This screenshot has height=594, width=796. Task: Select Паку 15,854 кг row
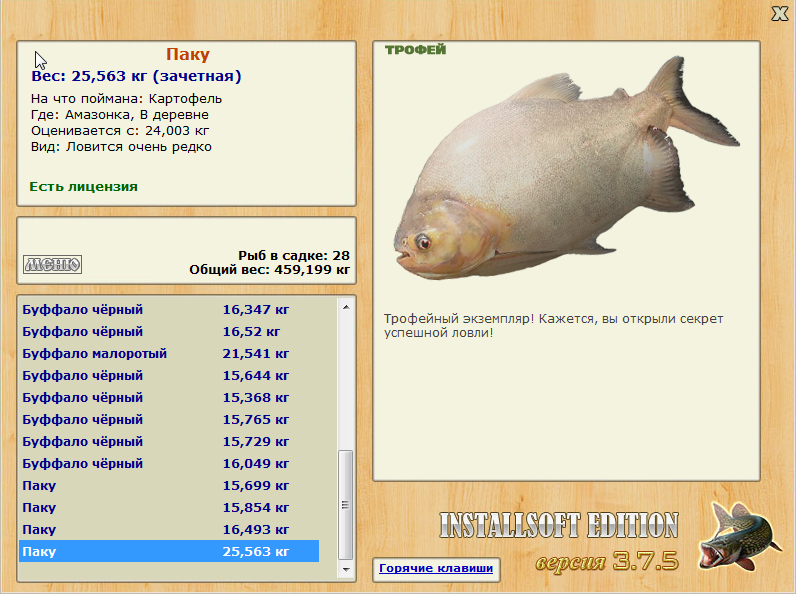[169, 508]
